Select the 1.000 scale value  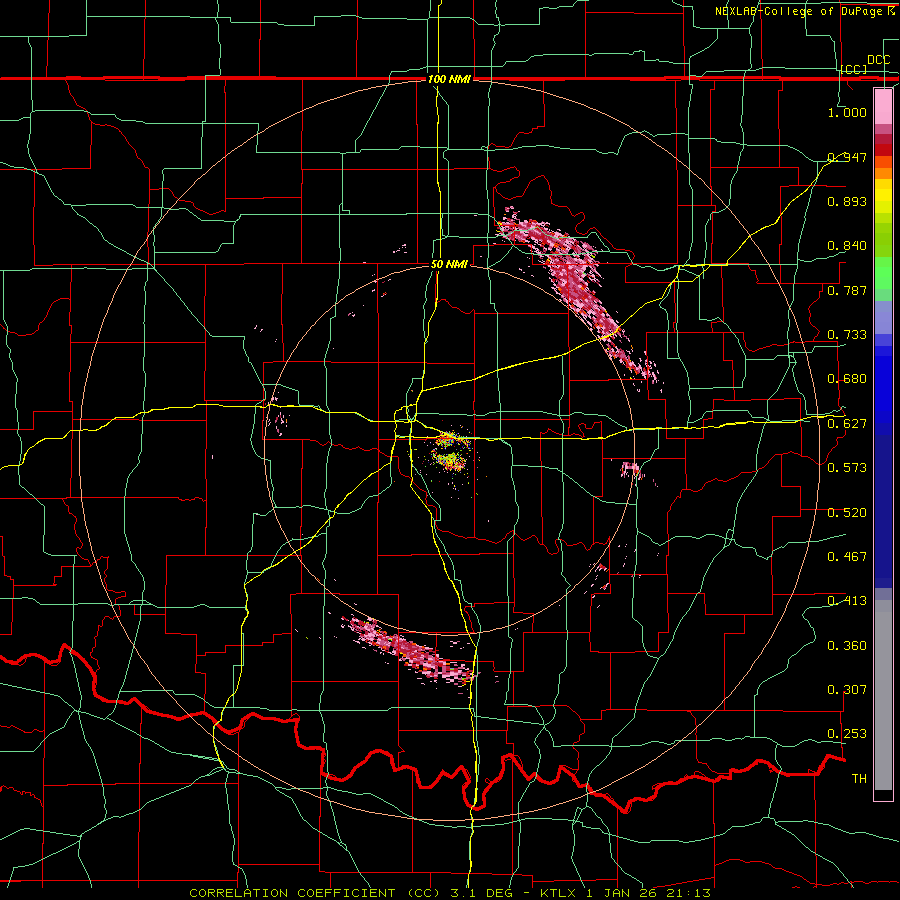[x=847, y=112]
